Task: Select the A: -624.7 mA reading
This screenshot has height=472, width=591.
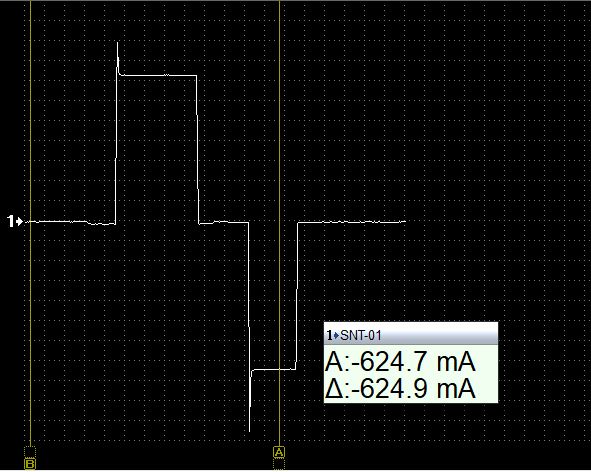Action: (x=400, y=362)
